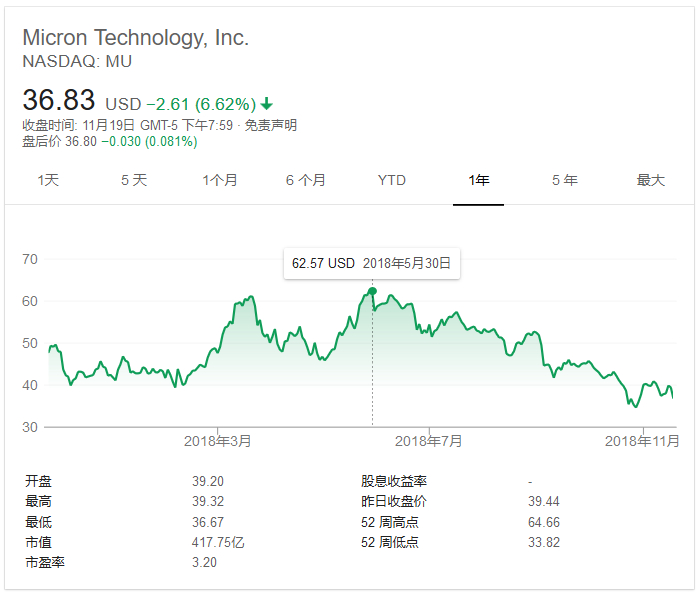Click the 36.83 current price figure
Viewport: 699px width, 595px height.
[x=59, y=101]
